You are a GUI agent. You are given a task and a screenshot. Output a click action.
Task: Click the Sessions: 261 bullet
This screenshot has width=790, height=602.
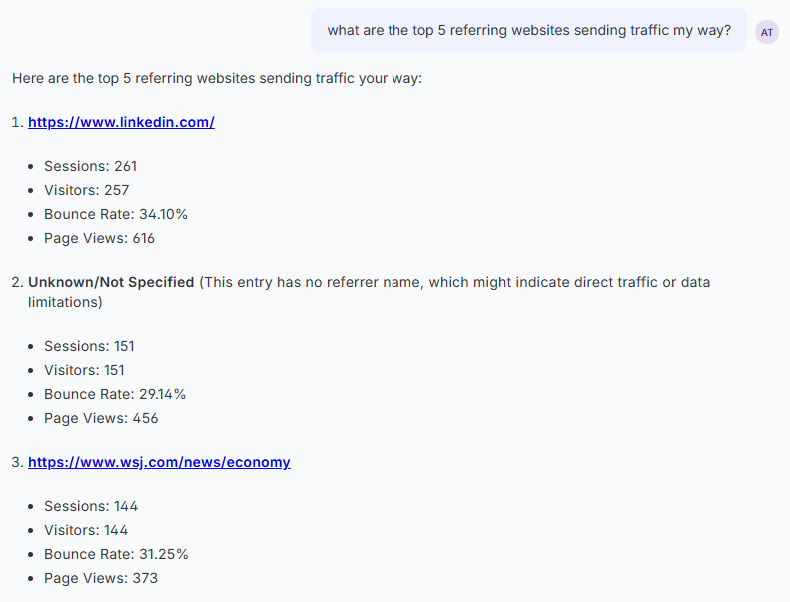coord(91,166)
